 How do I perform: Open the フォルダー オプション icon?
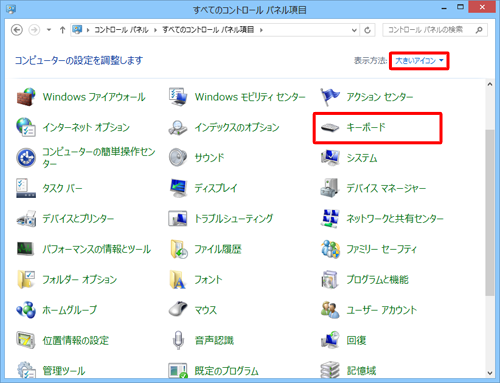point(26,279)
